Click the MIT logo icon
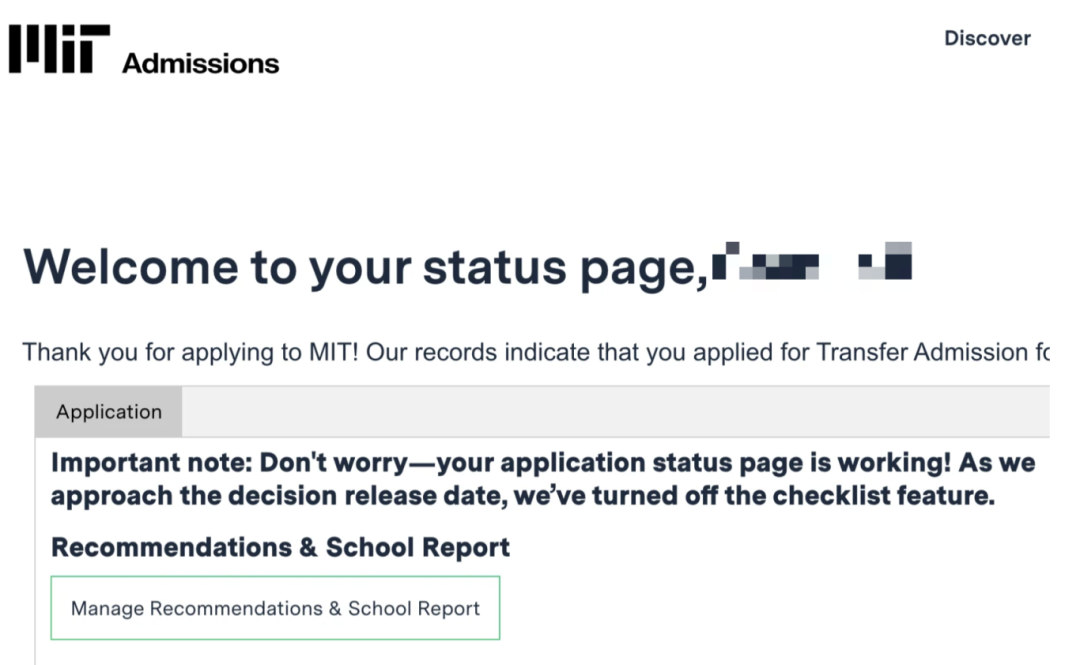The width and height of the screenshot is (1080, 665). click(59, 49)
